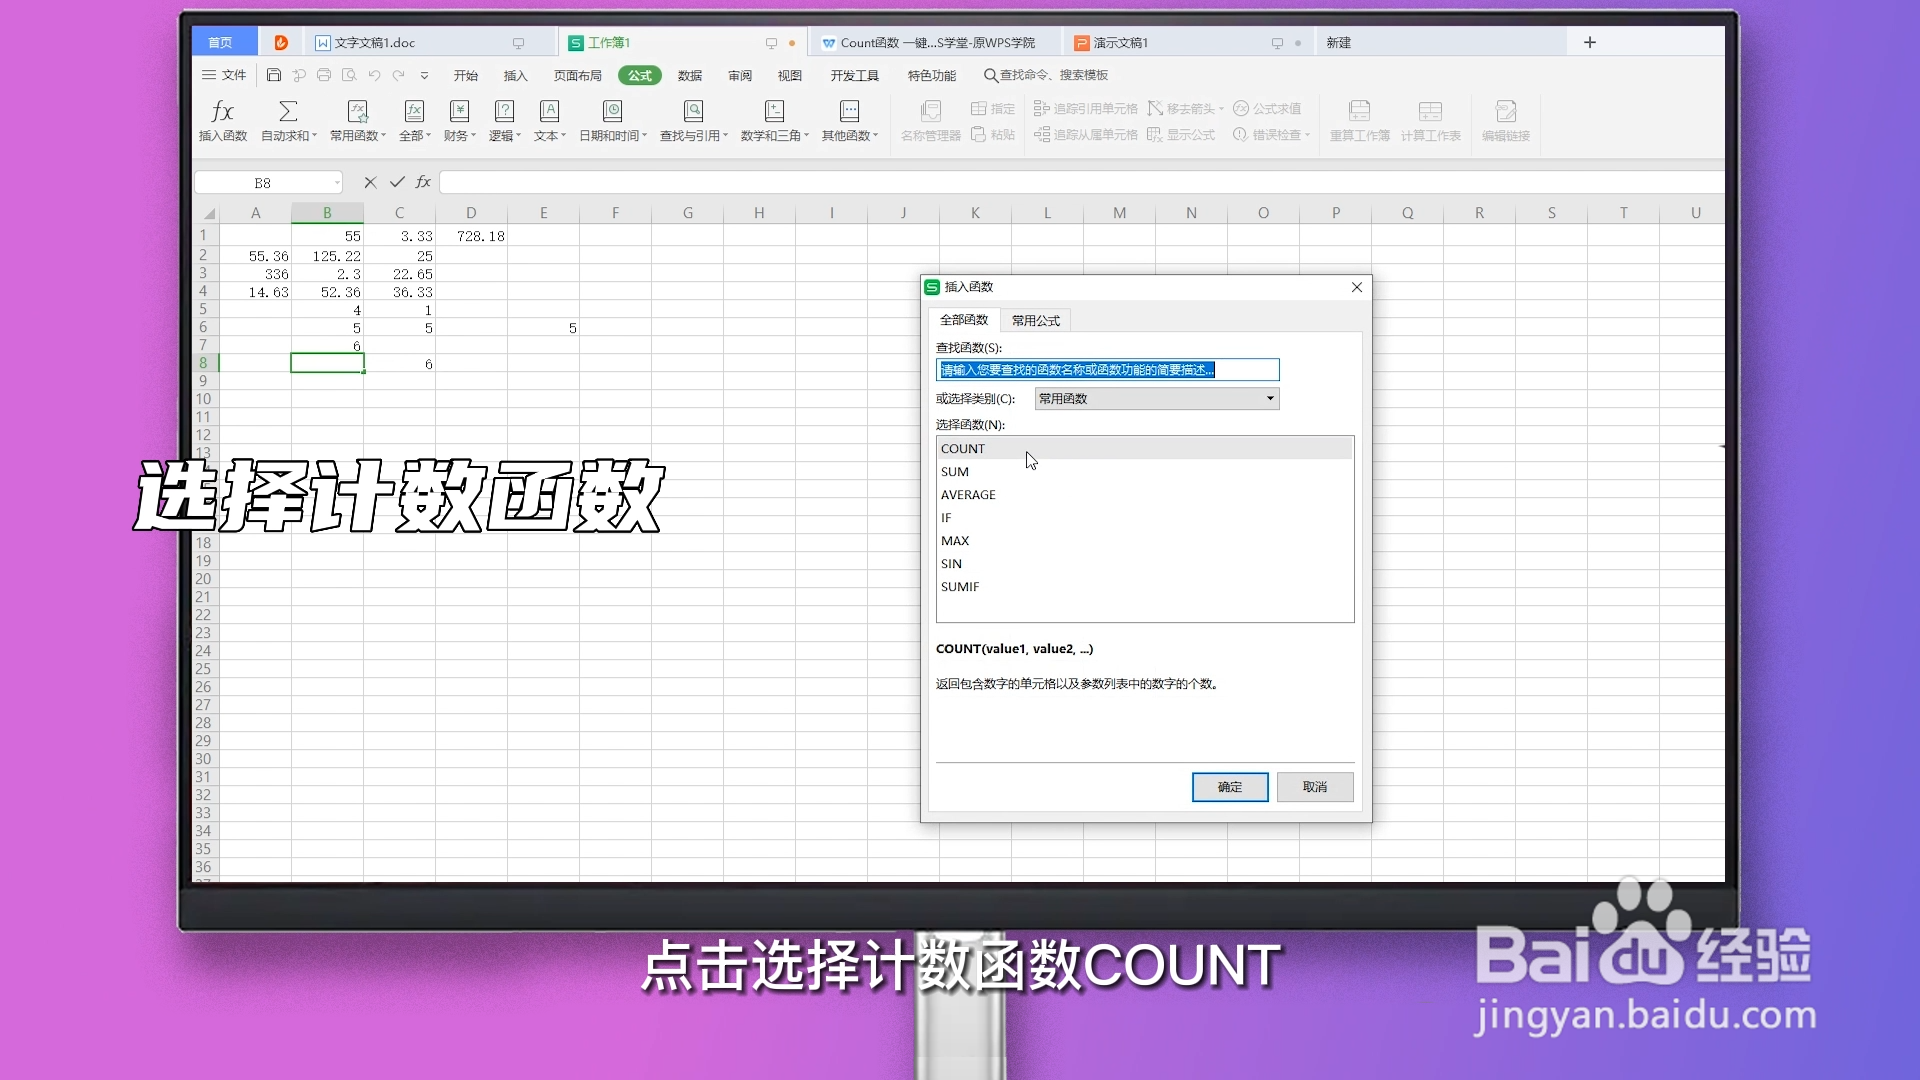1920x1080 pixels.
Task: Open the Date and Time functions icon
Action: click(x=612, y=111)
